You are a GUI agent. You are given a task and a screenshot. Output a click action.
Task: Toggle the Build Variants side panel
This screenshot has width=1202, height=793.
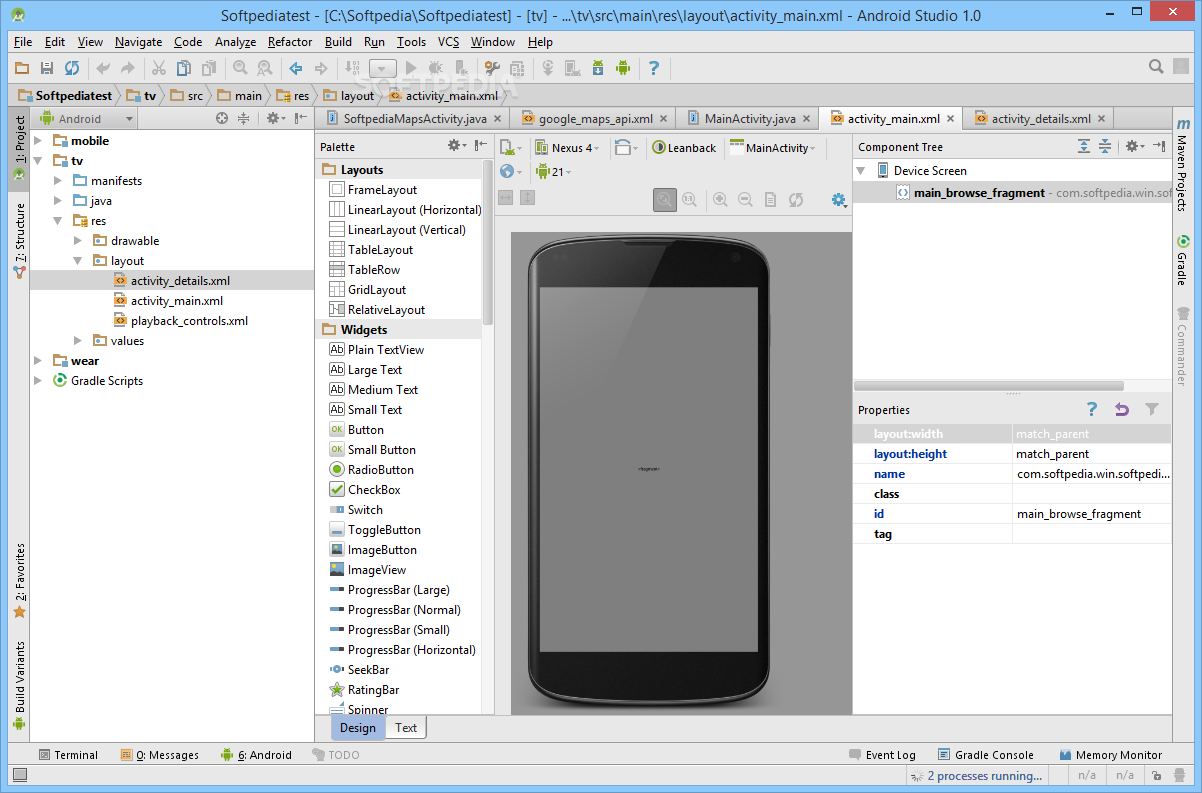[x=19, y=686]
